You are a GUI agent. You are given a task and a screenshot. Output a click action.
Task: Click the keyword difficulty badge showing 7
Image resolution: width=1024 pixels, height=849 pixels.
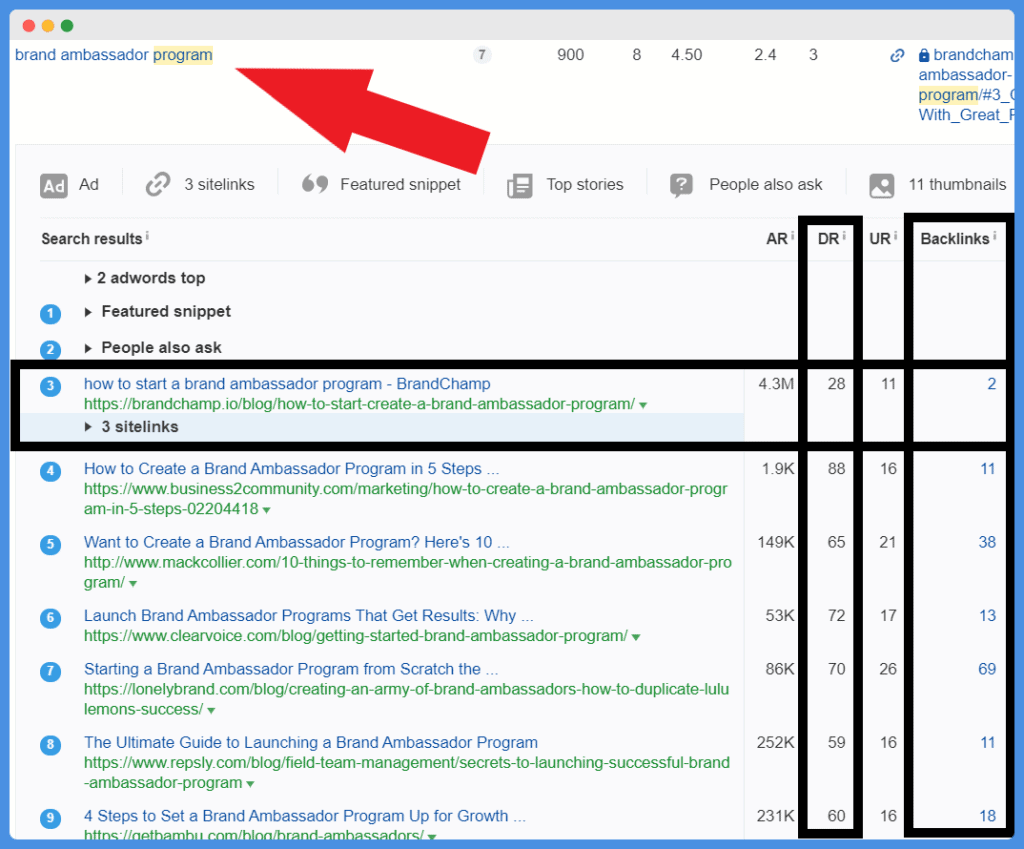click(482, 55)
